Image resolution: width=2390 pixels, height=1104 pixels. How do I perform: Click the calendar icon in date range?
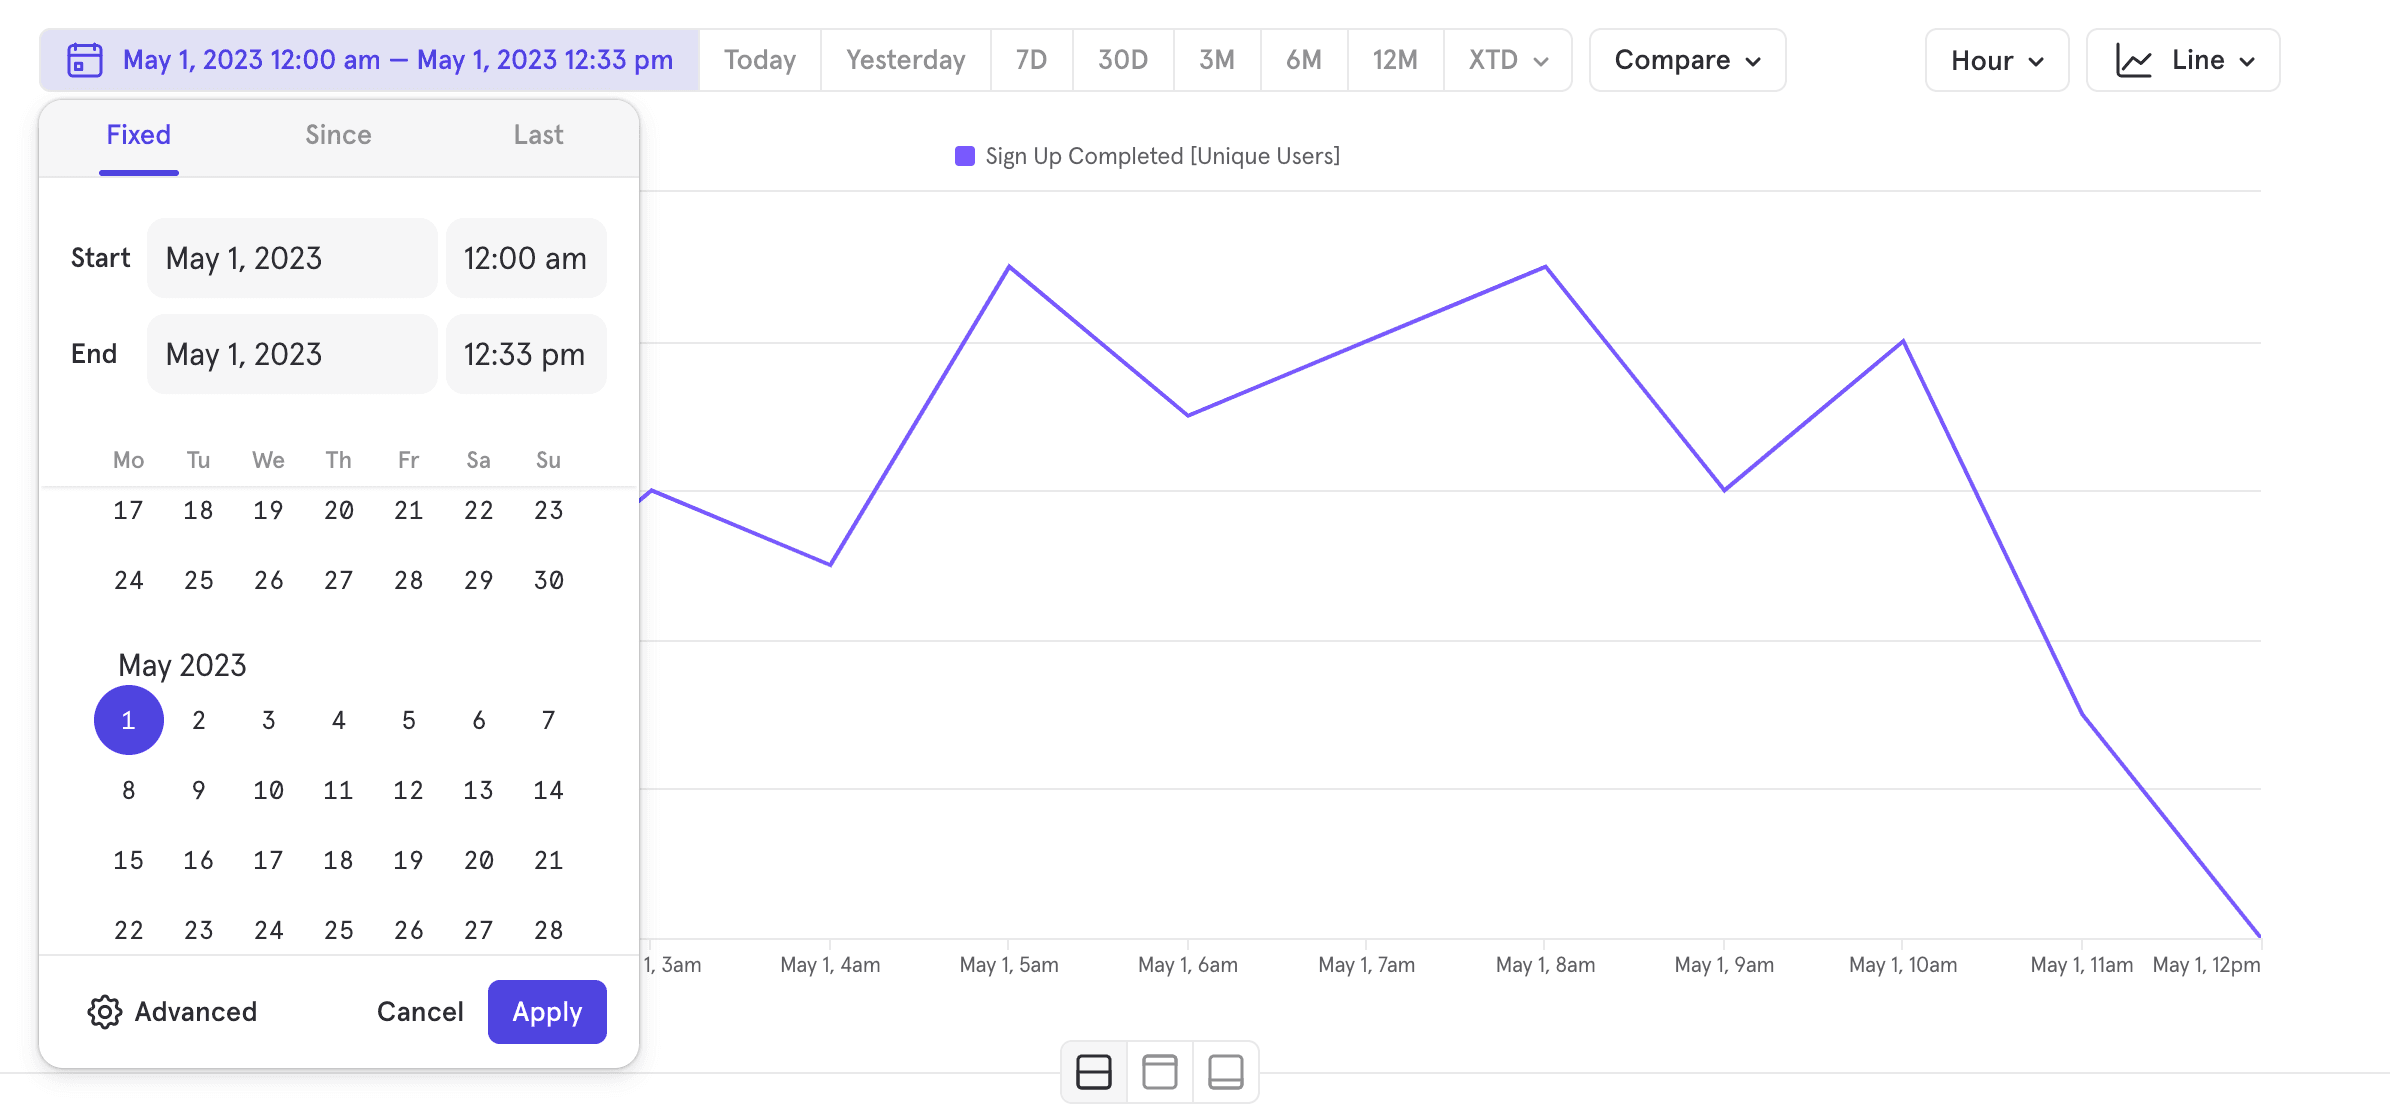[85, 60]
